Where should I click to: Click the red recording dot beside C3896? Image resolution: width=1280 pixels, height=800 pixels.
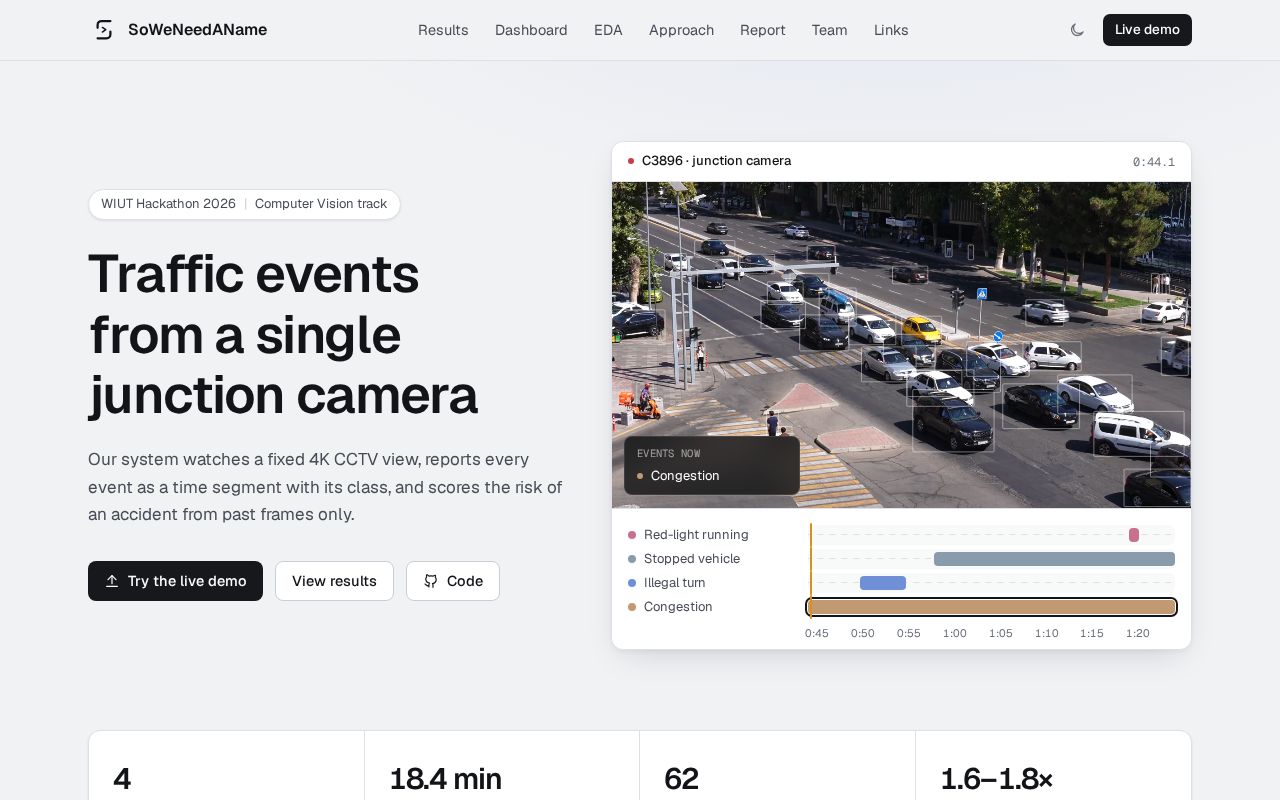(x=631, y=161)
